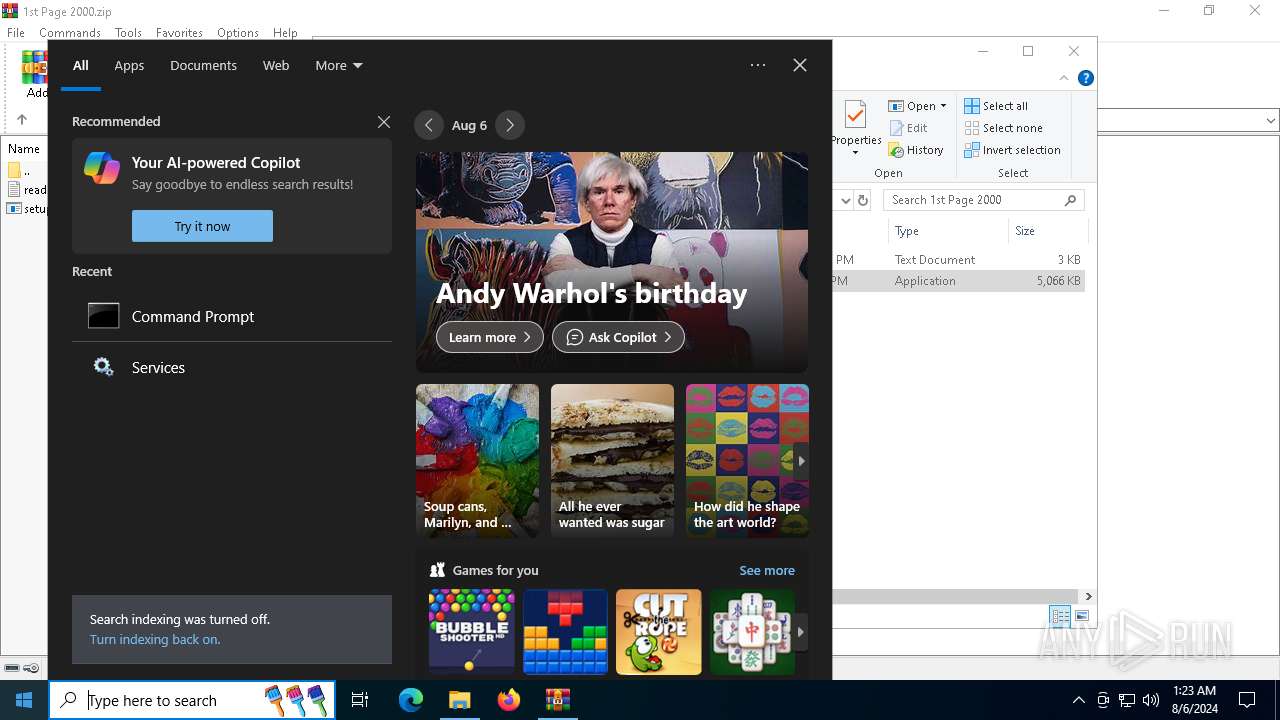The image size is (1280, 720).
Task: Click Invert selection in Explorer ribbon
Action: click(1012, 150)
